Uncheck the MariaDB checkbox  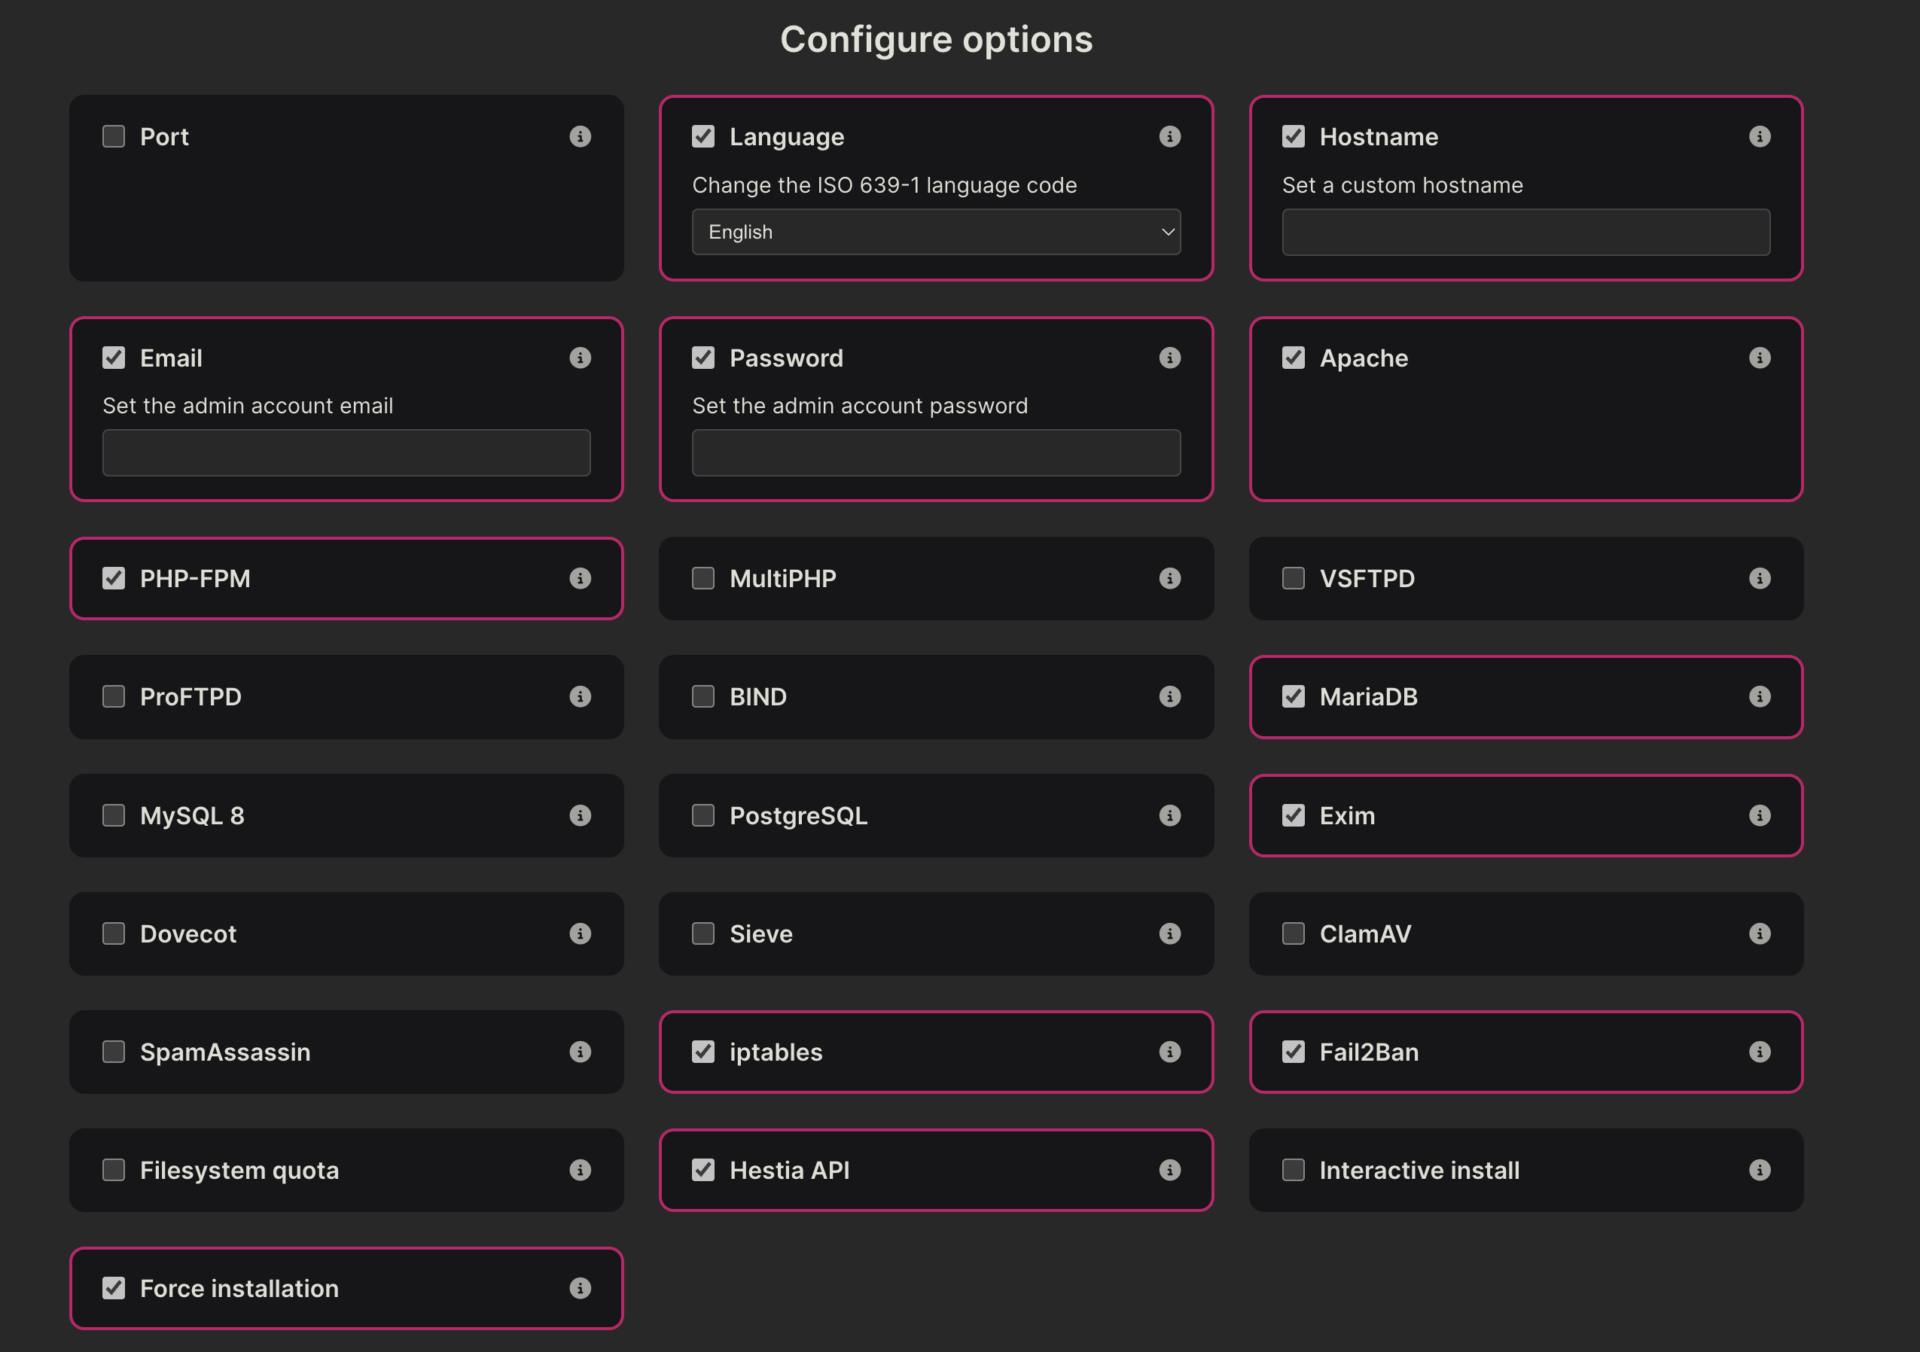coord(1294,696)
